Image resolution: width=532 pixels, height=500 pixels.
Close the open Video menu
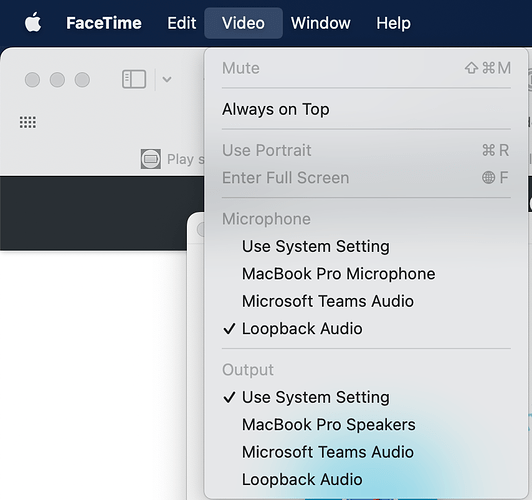click(243, 23)
